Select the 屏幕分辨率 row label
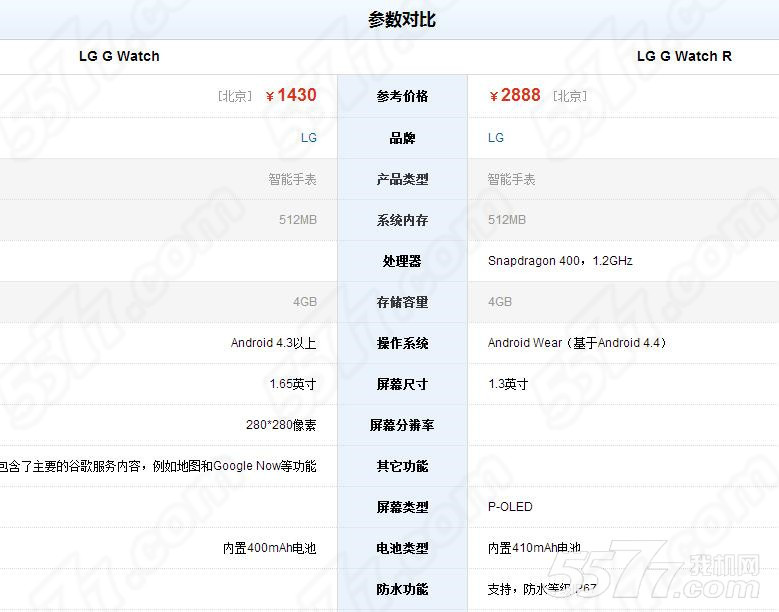The height and width of the screenshot is (612, 779). [x=402, y=425]
